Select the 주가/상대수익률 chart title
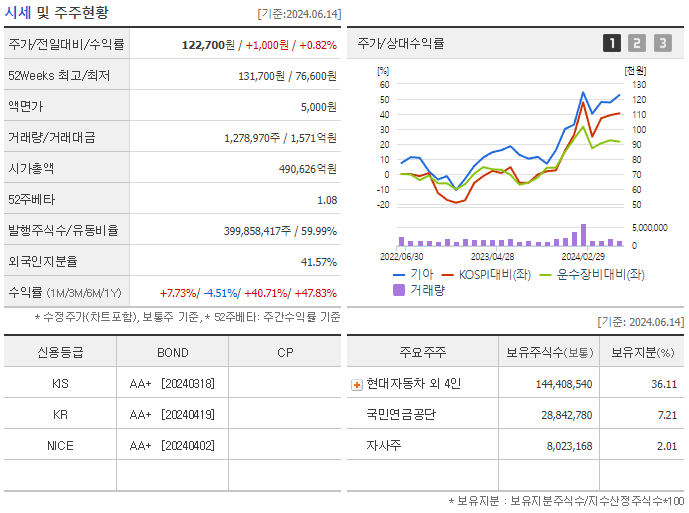The image size is (689, 513). click(401, 43)
